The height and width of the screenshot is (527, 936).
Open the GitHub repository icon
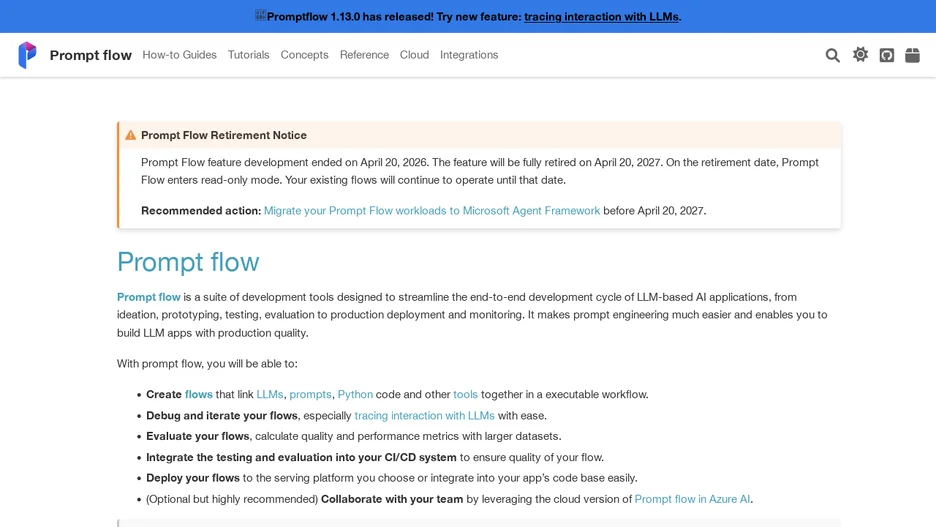[x=886, y=55]
